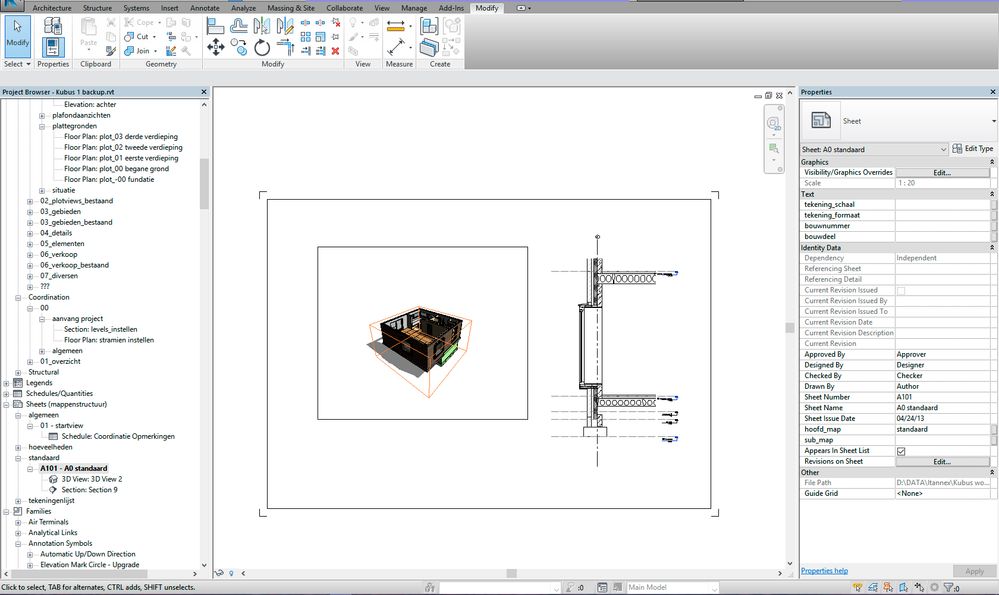Click the Edit Type button

973,148
